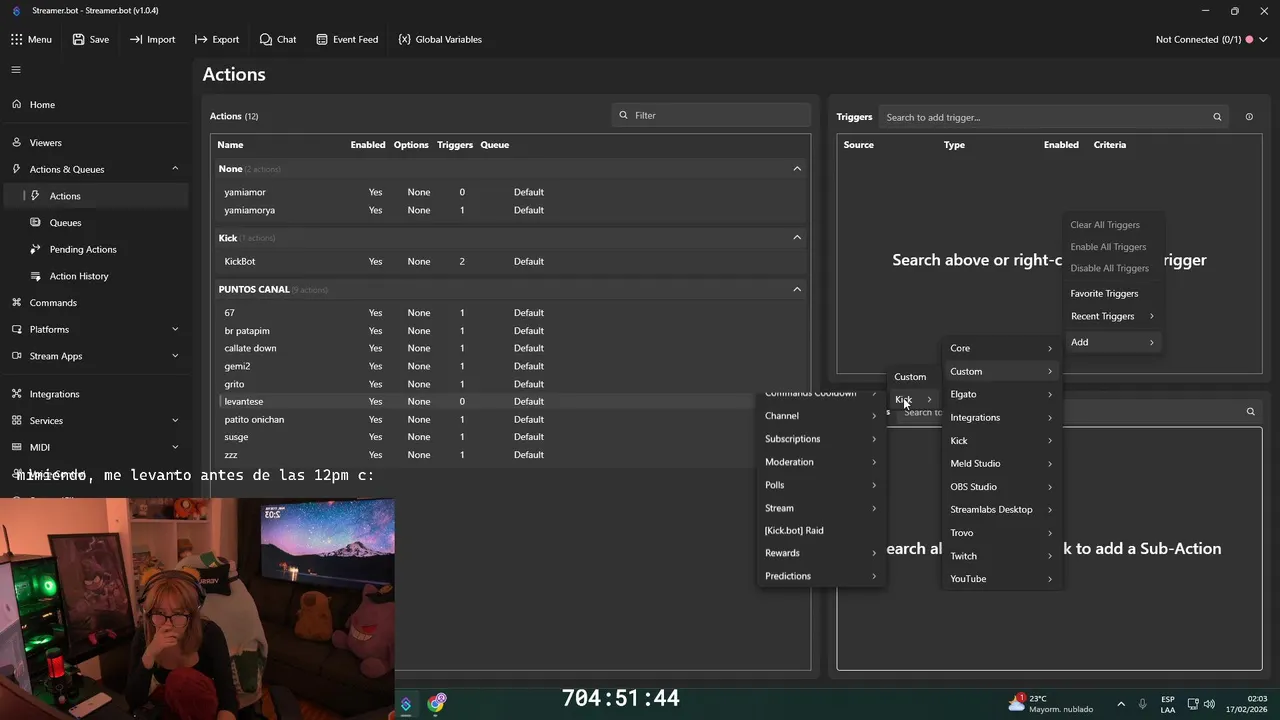This screenshot has height=720, width=1280.
Task: Select Meld Studio in the Add submenu
Action: click(x=1001, y=464)
